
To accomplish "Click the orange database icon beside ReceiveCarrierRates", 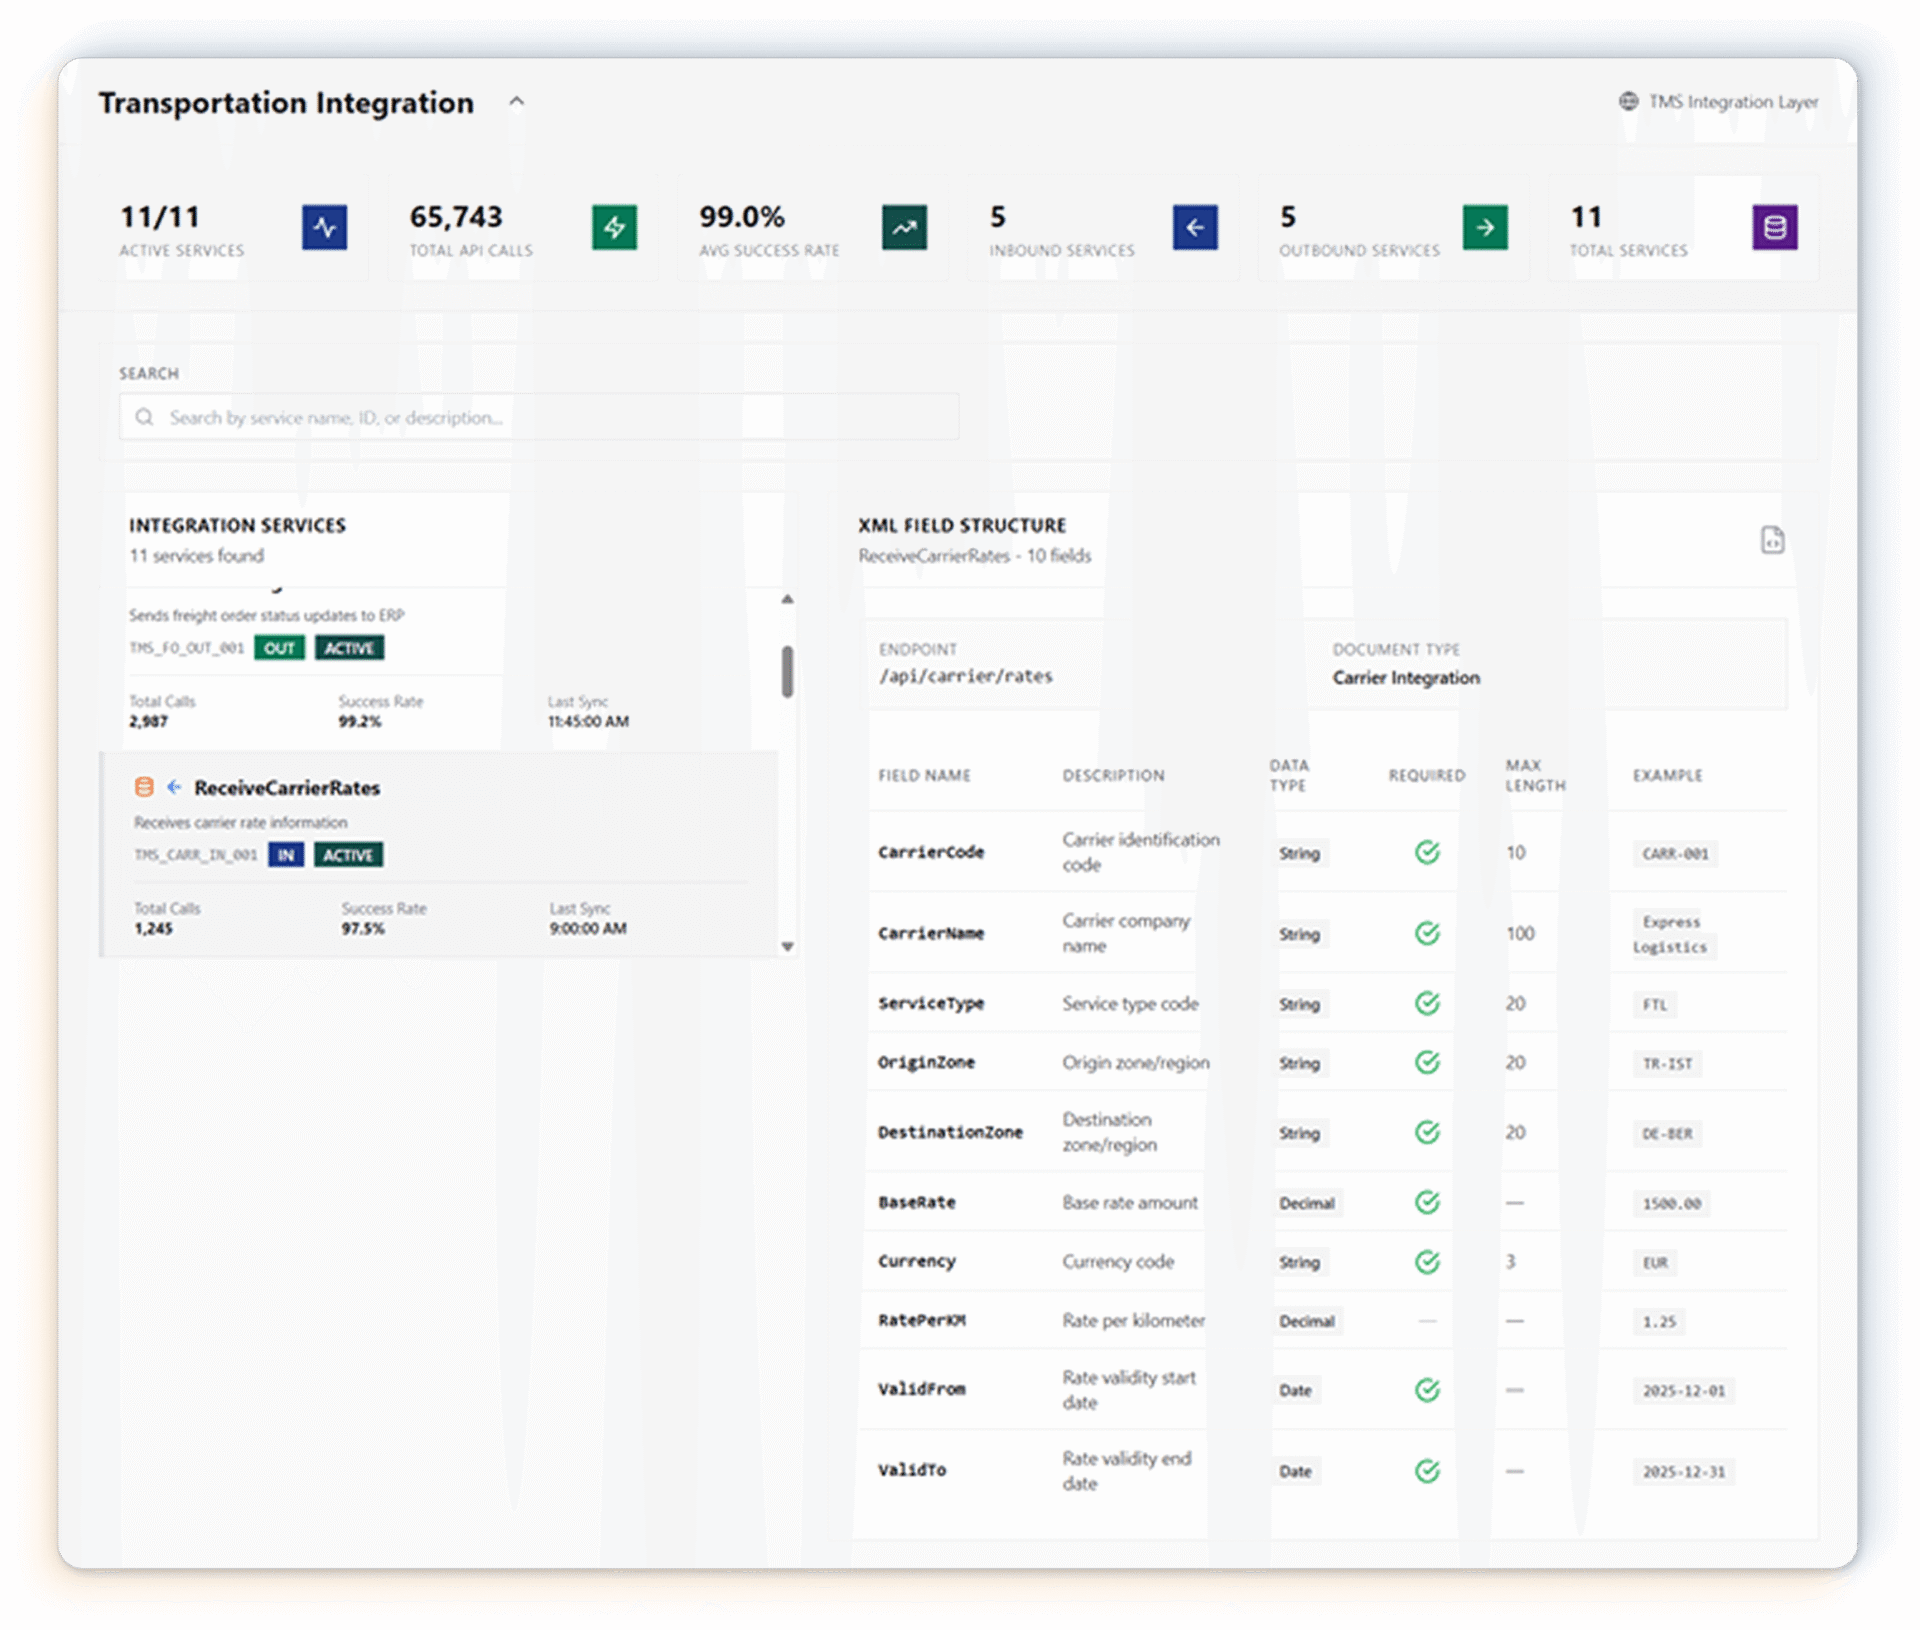I will (x=144, y=787).
